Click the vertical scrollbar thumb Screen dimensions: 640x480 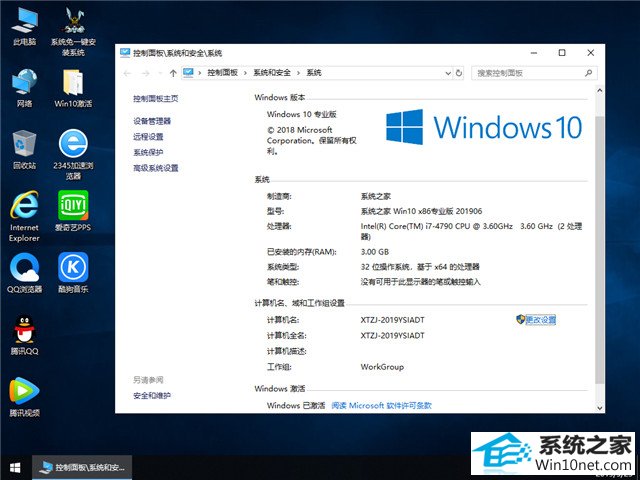(x=599, y=249)
